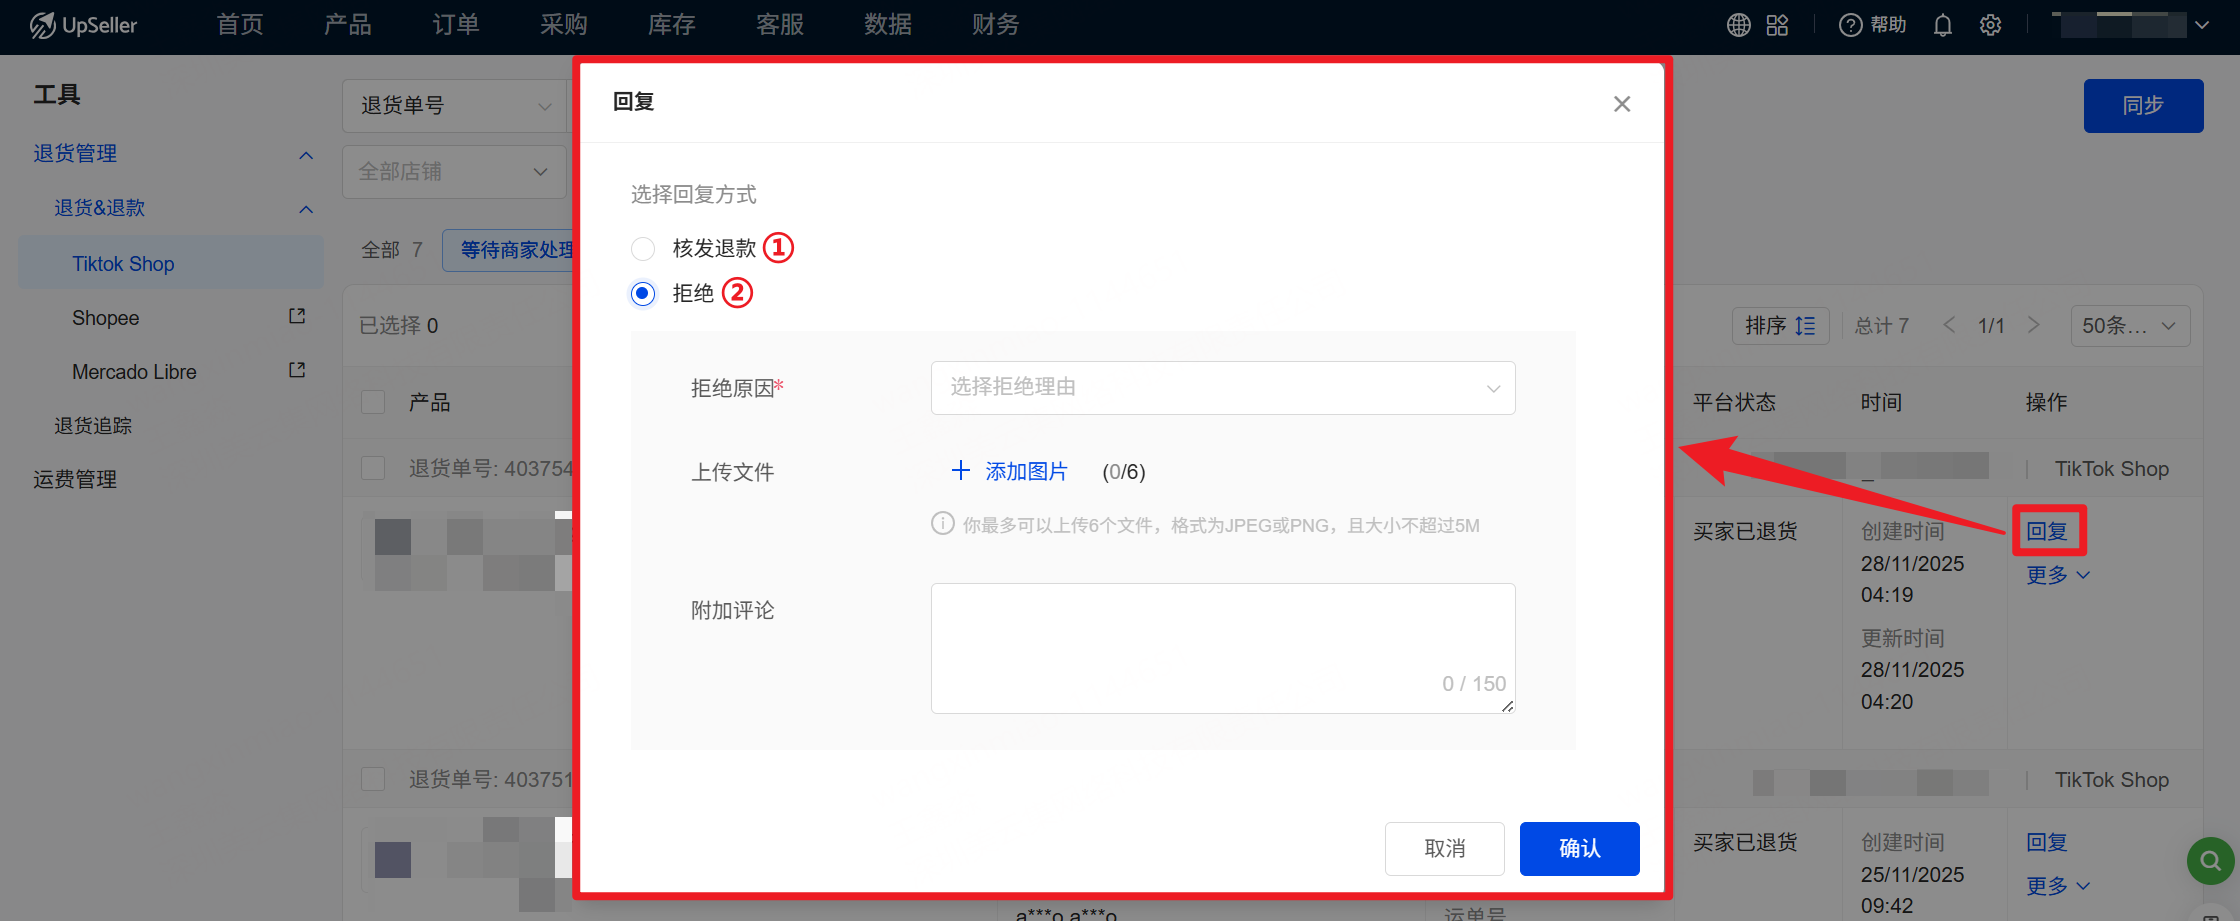Click the globe language icon
The width and height of the screenshot is (2240, 921).
click(1738, 25)
